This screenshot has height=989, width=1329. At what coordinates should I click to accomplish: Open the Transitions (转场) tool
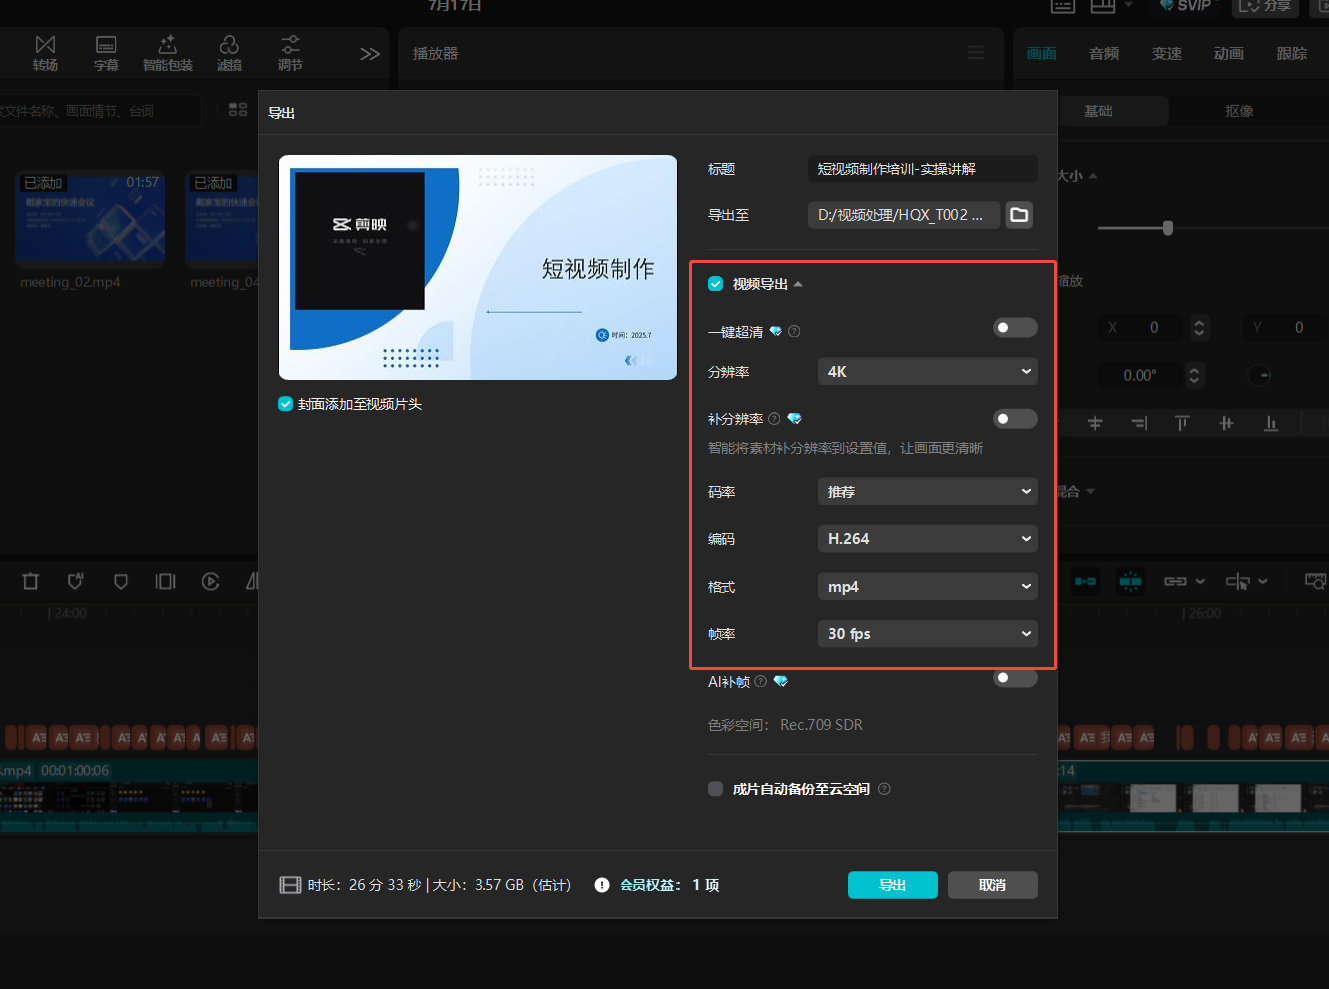(45, 53)
